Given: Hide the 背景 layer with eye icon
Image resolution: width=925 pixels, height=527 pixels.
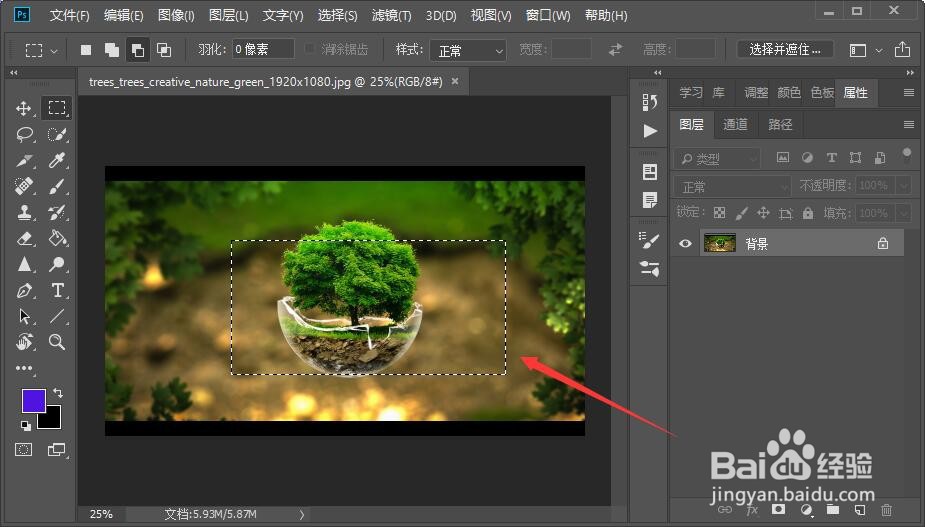Looking at the screenshot, I should 685,244.
